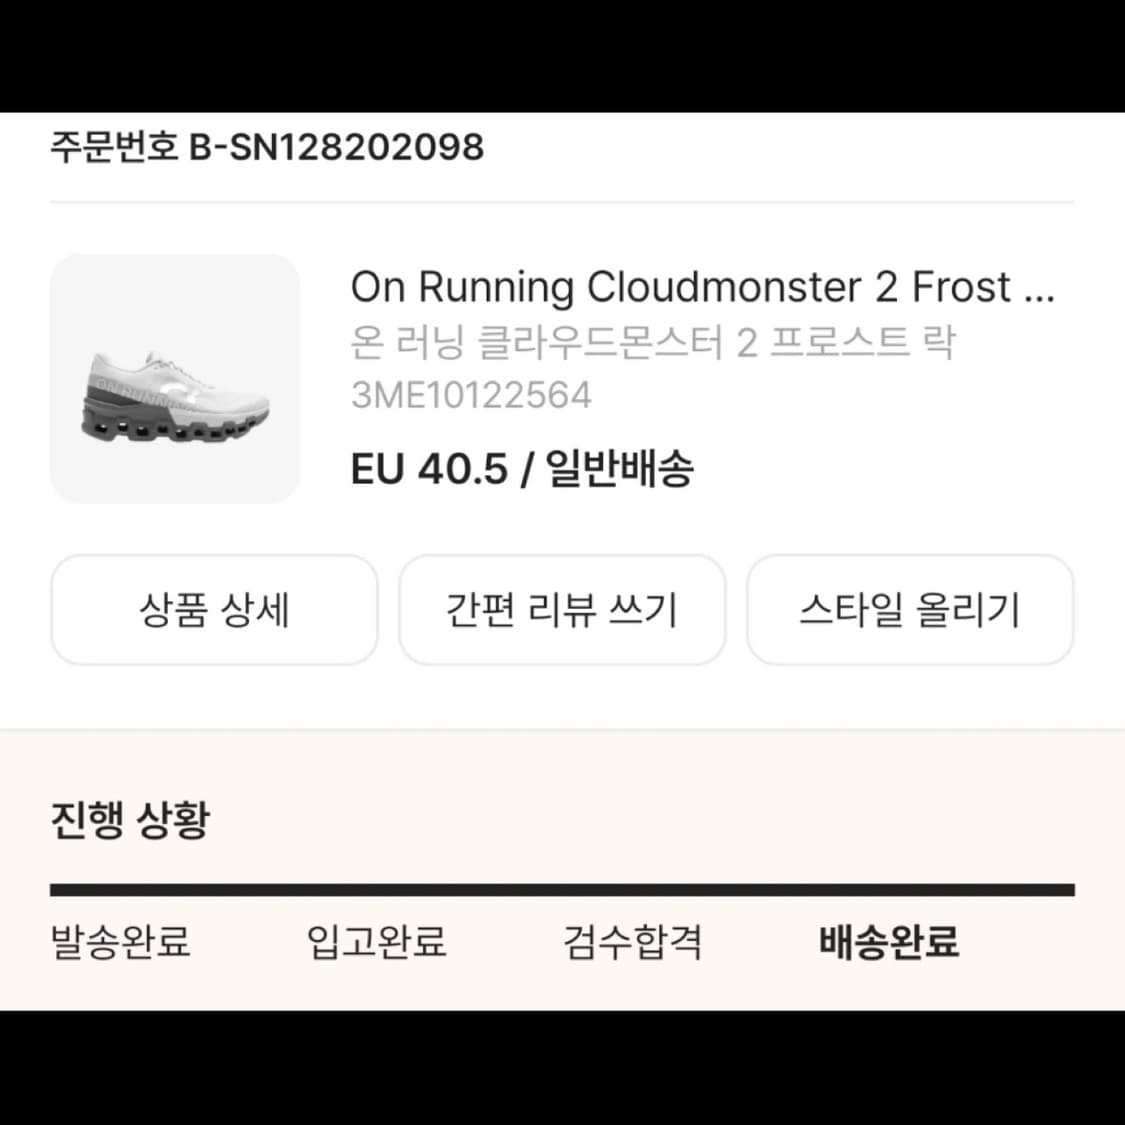Tap 간편 리뷰 쓰기 to write a review

(x=562, y=610)
